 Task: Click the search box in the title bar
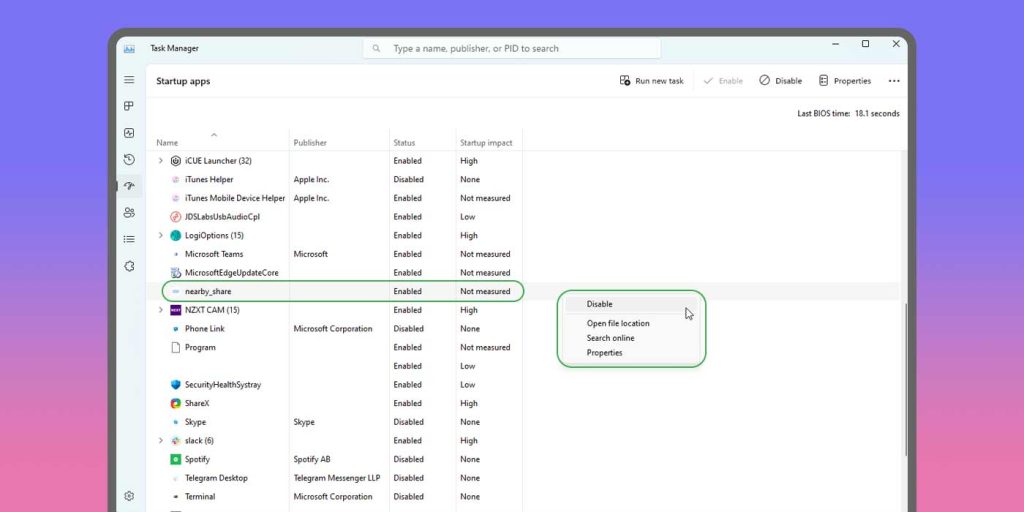512,48
